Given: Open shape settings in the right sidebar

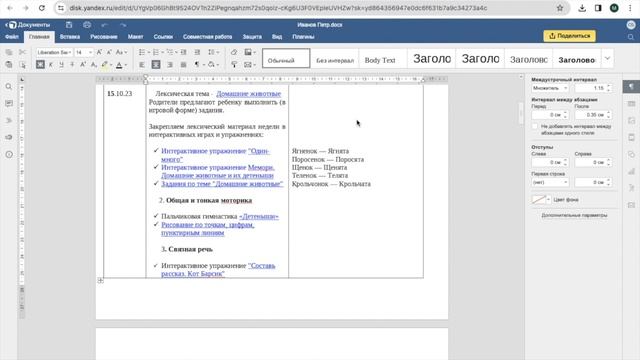Looking at the screenshot, I should pyautogui.click(x=631, y=154).
